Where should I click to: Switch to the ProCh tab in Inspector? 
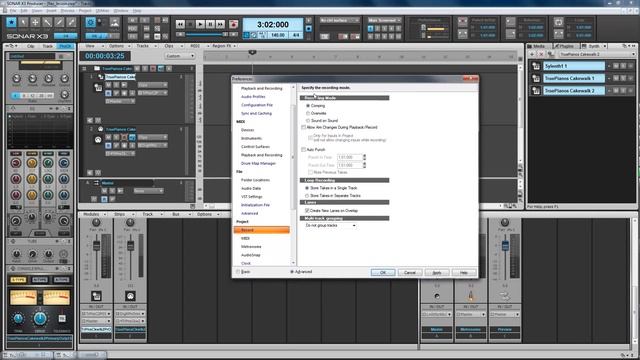(65, 46)
